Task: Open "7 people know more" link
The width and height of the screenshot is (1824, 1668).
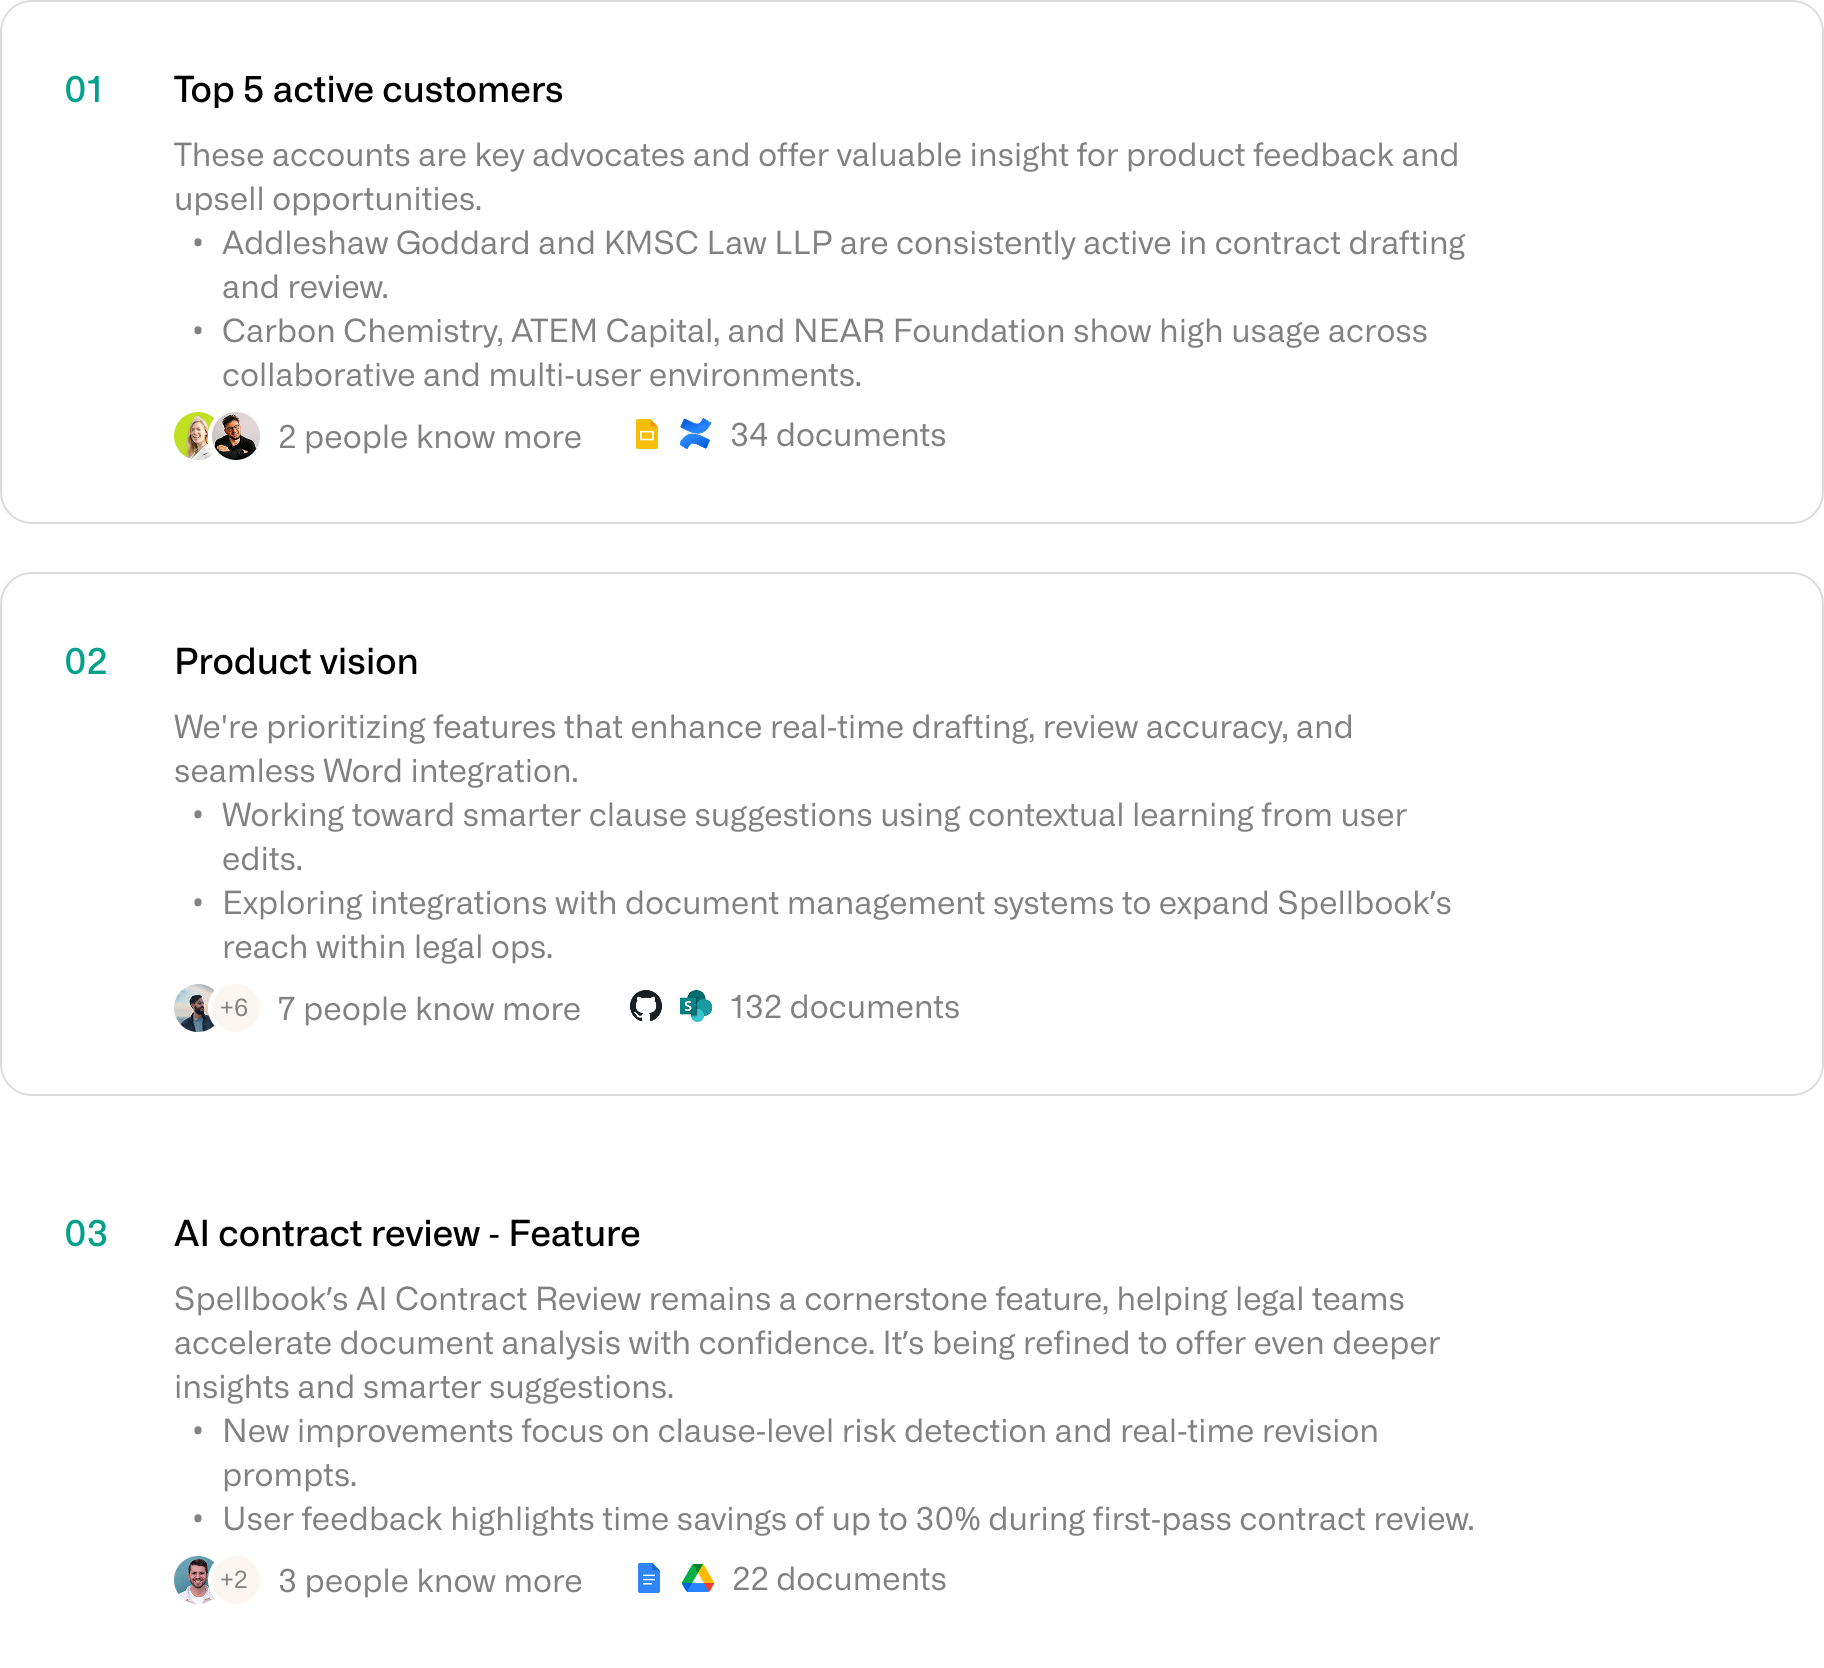Action: [428, 1009]
